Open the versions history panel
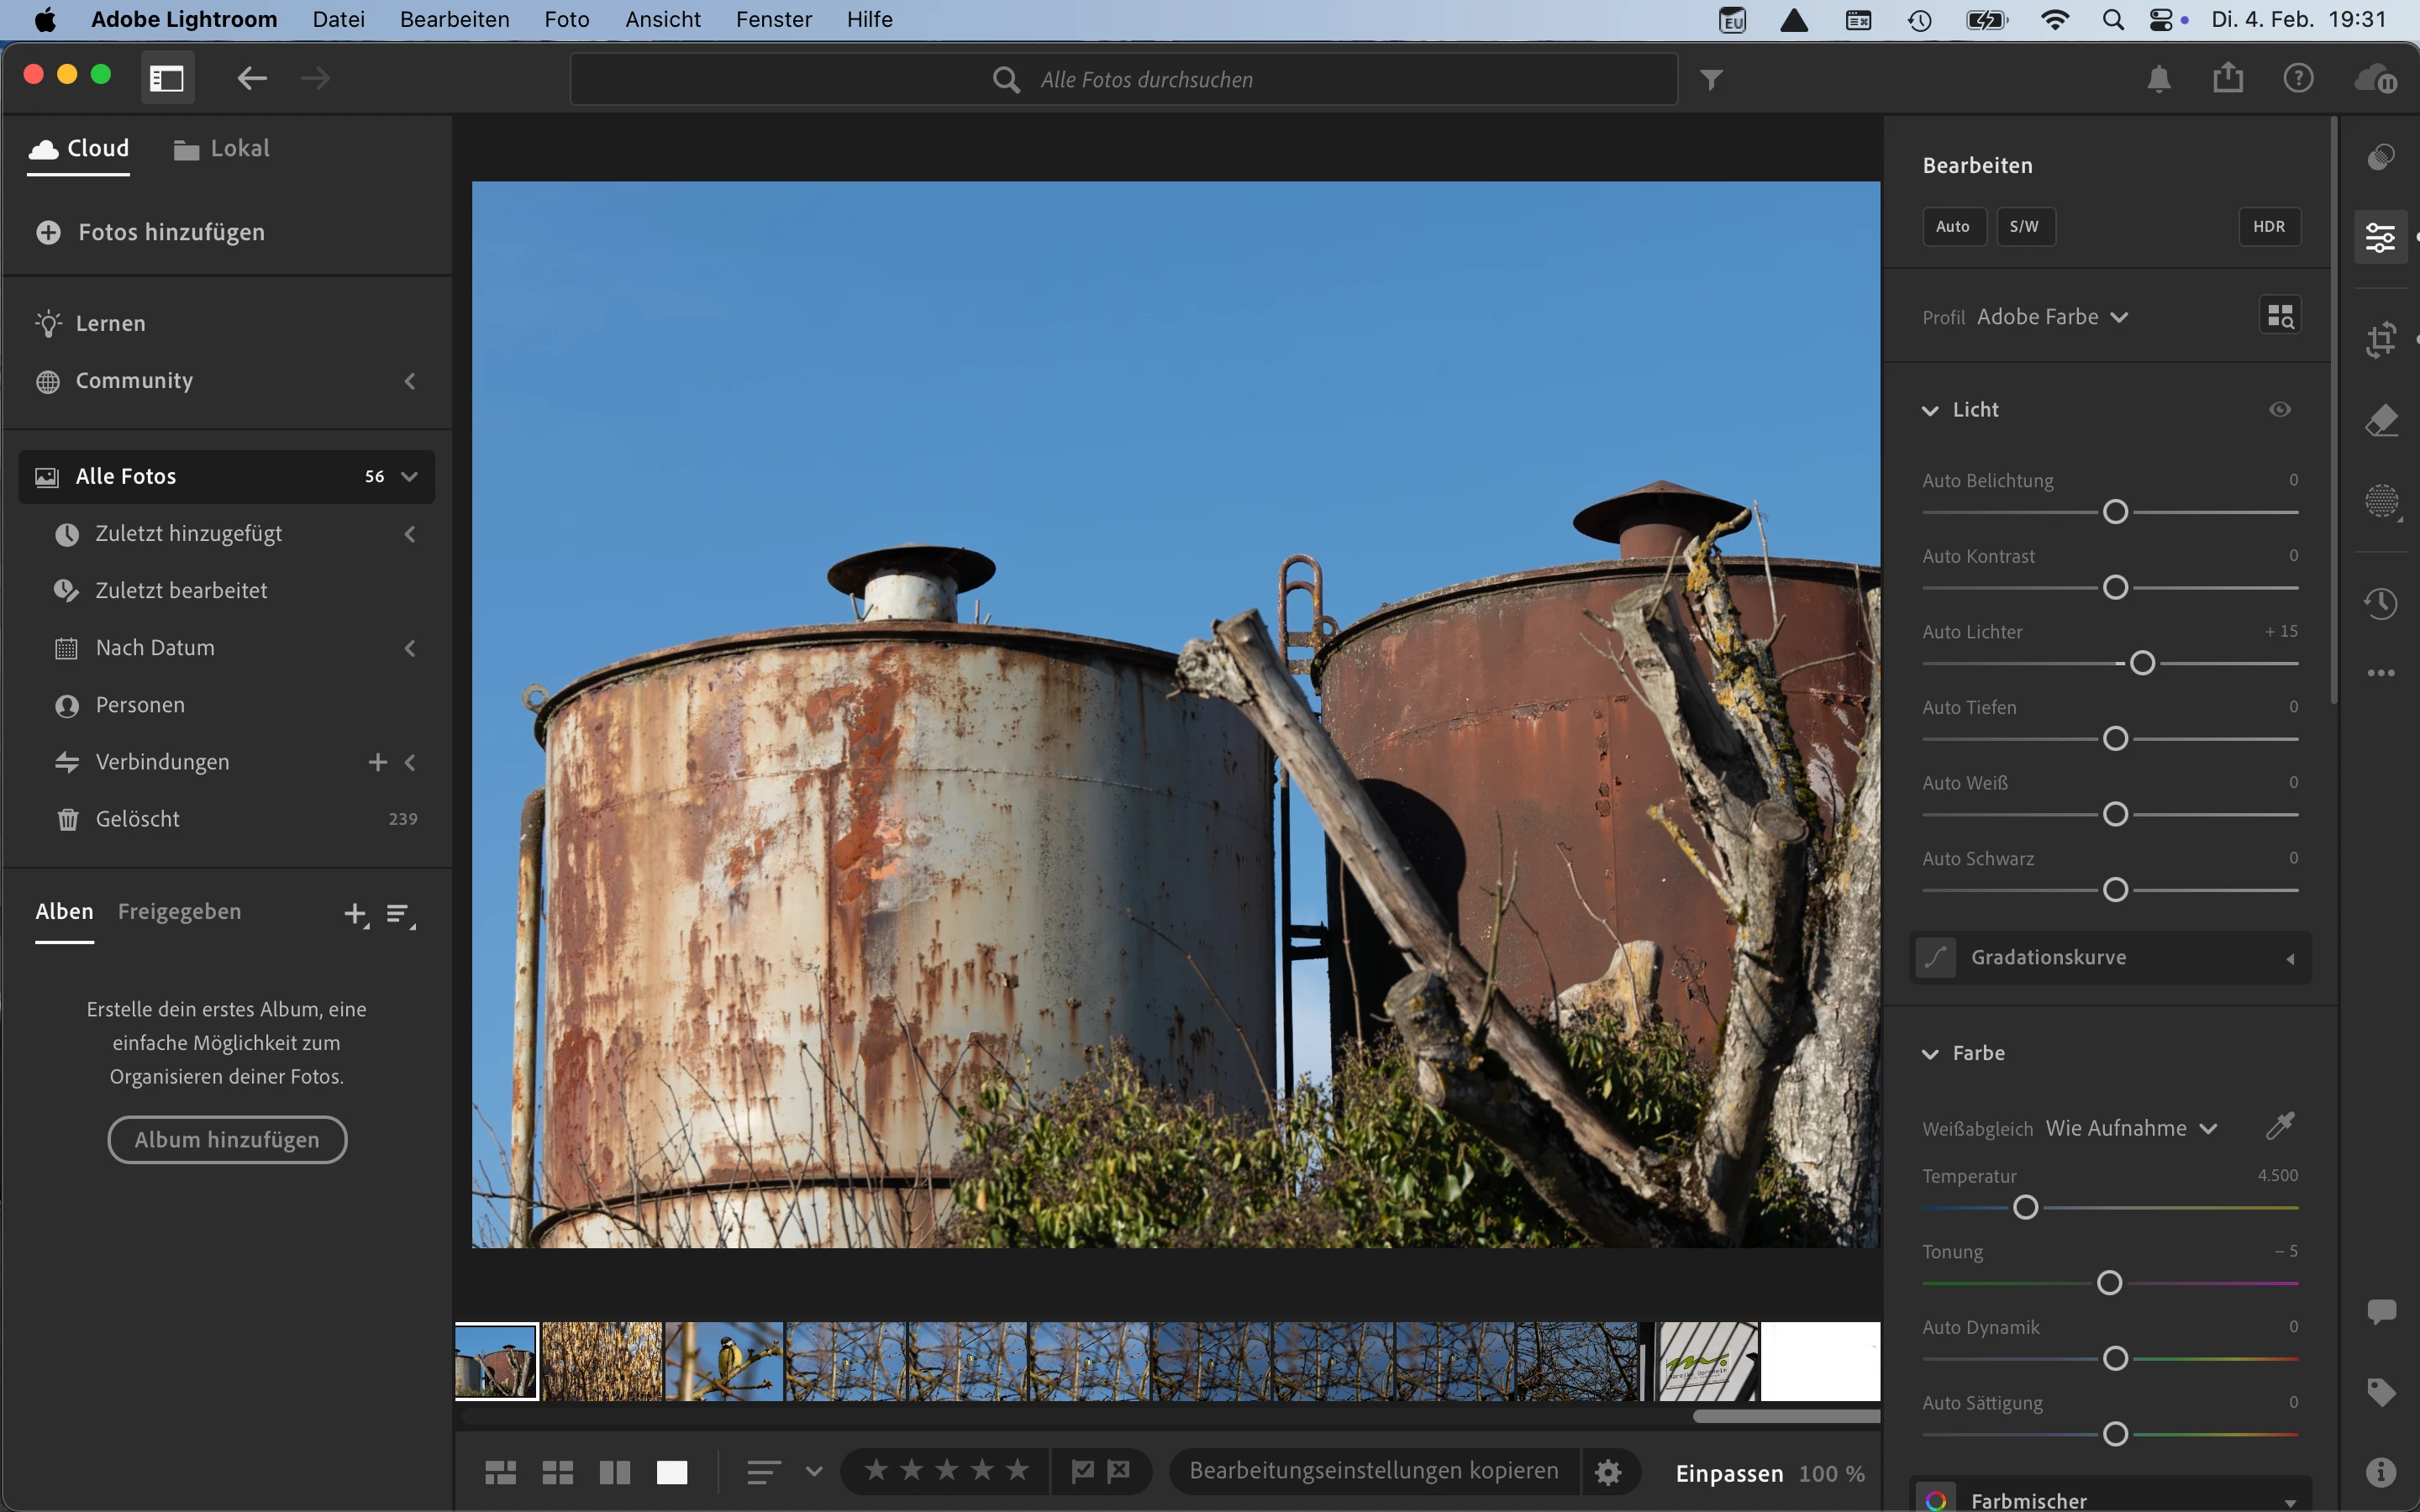 [2381, 603]
